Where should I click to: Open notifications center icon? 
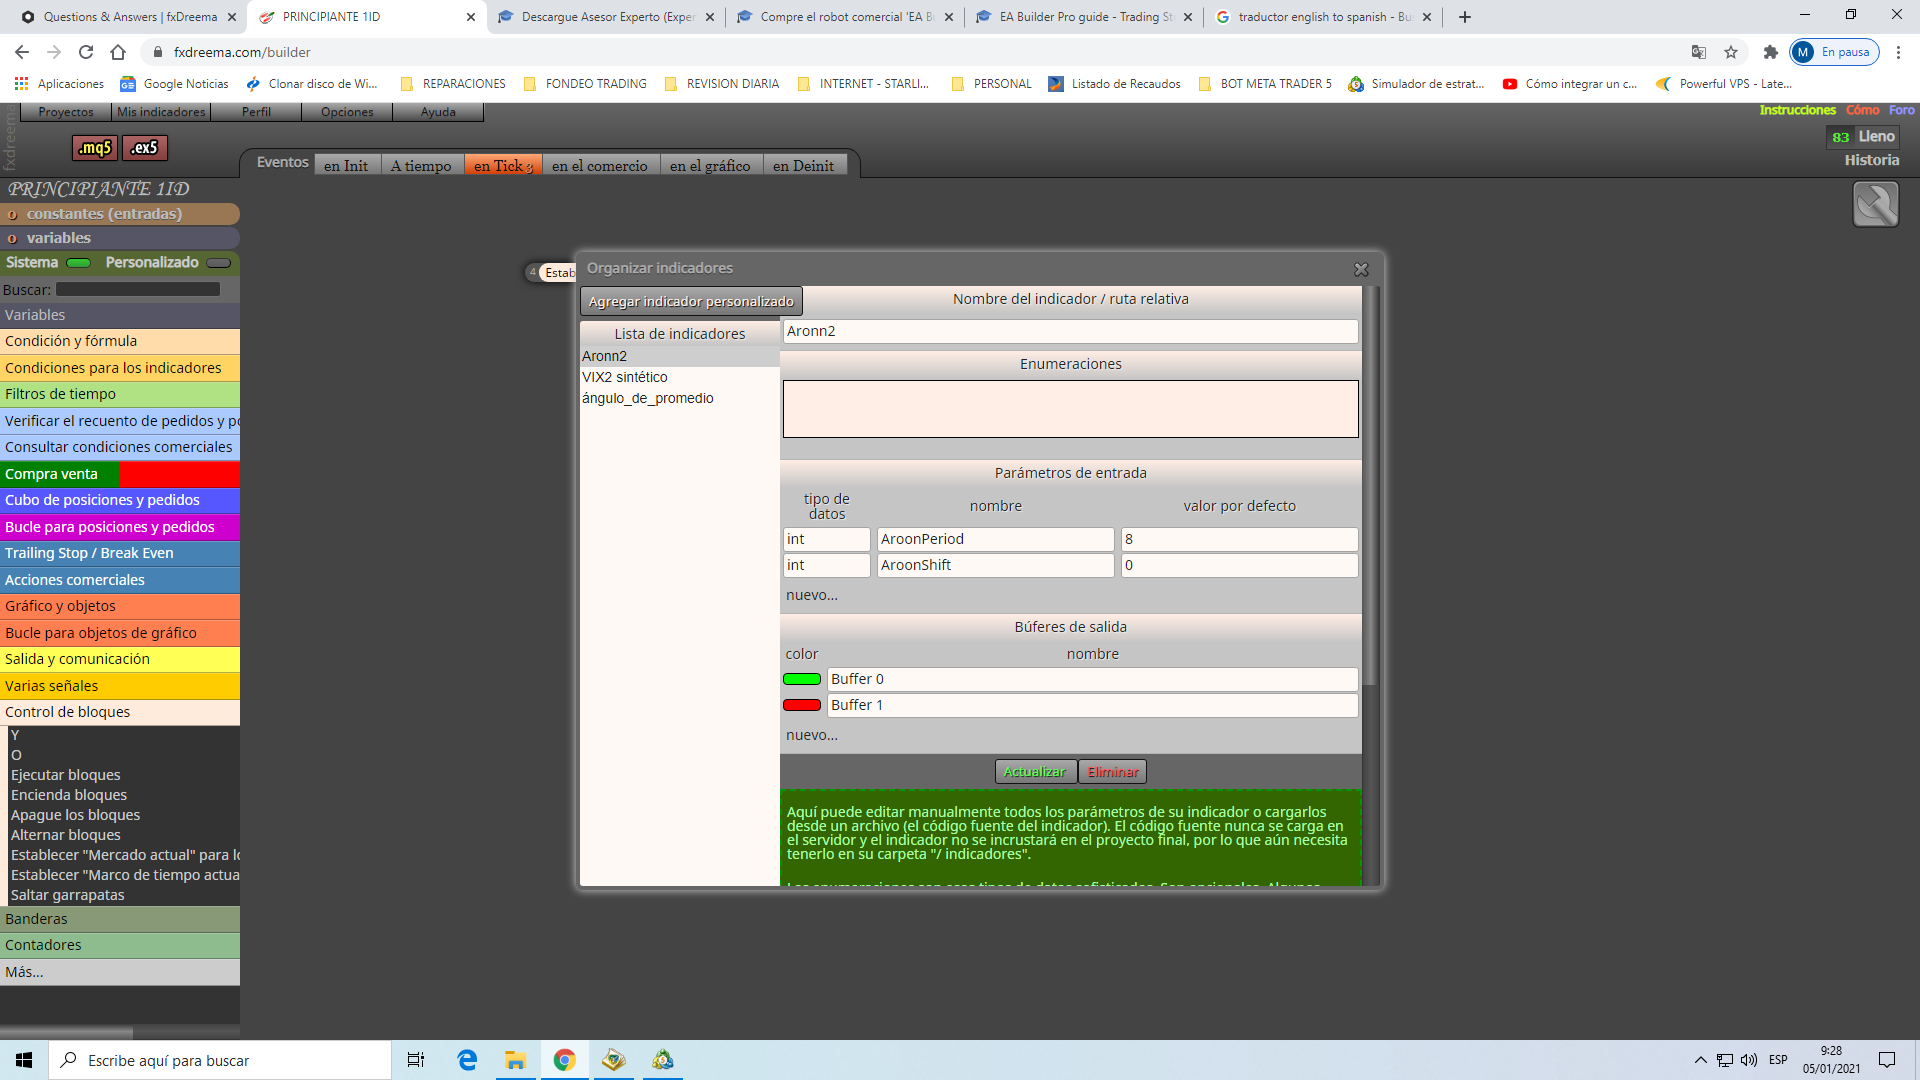(x=1887, y=1060)
